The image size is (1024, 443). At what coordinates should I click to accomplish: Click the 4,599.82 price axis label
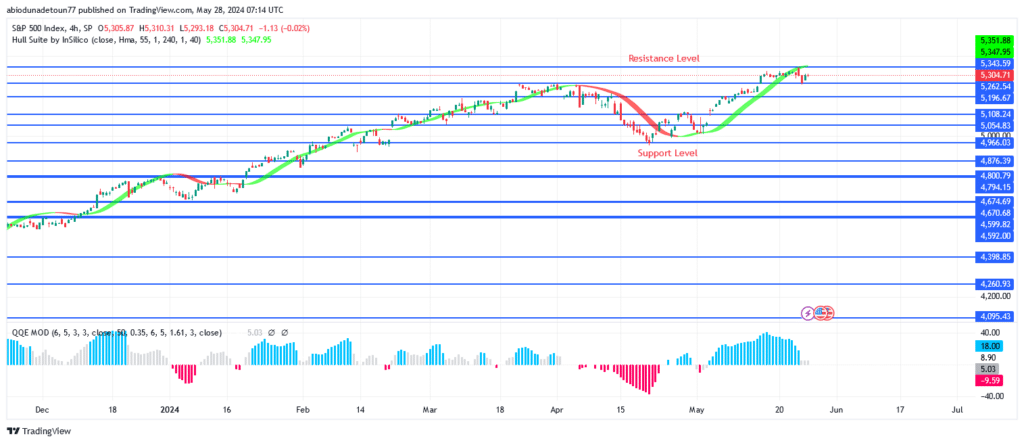click(x=995, y=224)
